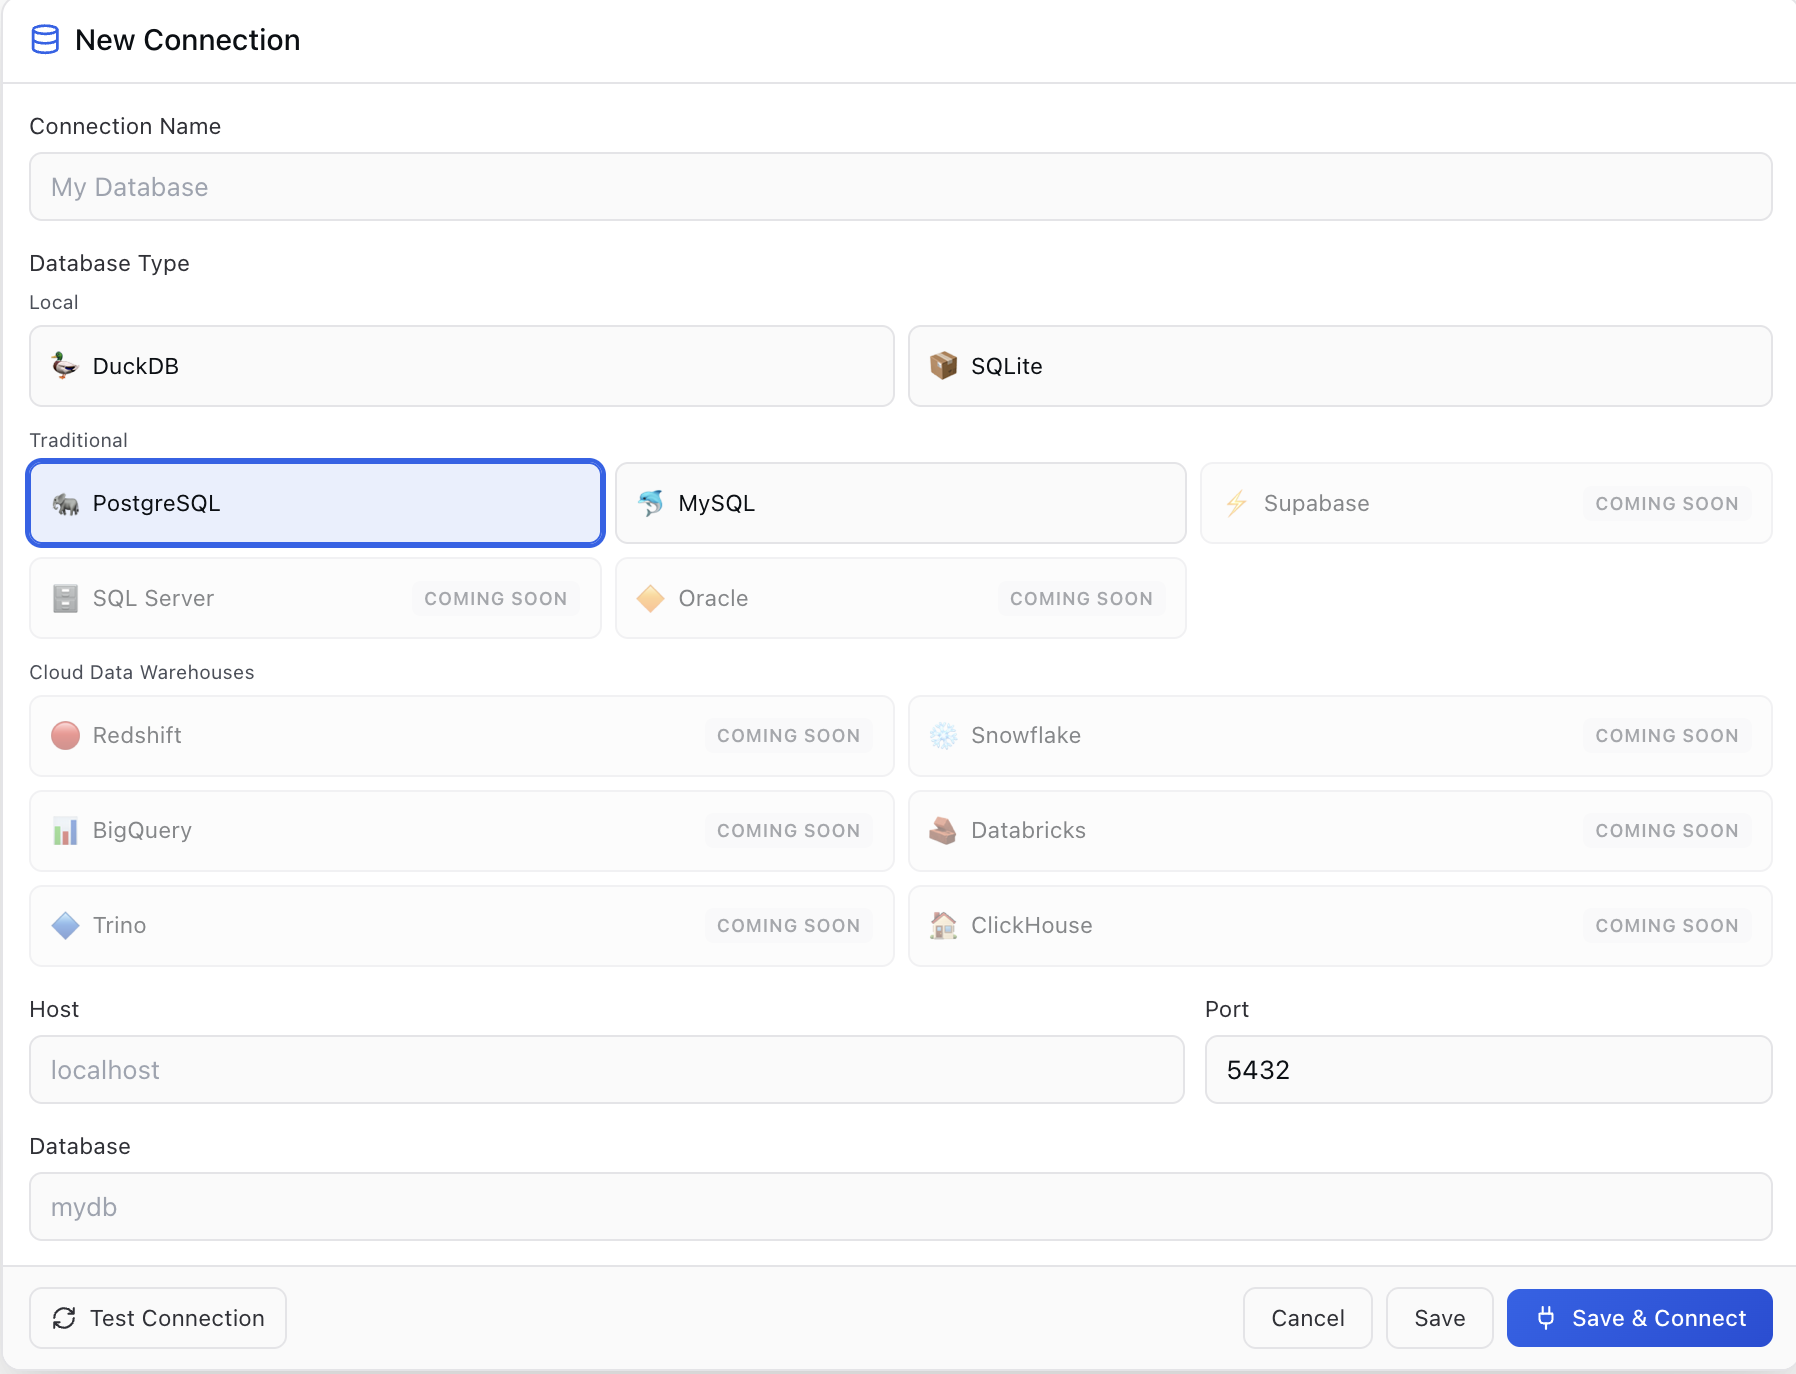
Task: Click the Oracle diamond icon
Action: (x=650, y=598)
